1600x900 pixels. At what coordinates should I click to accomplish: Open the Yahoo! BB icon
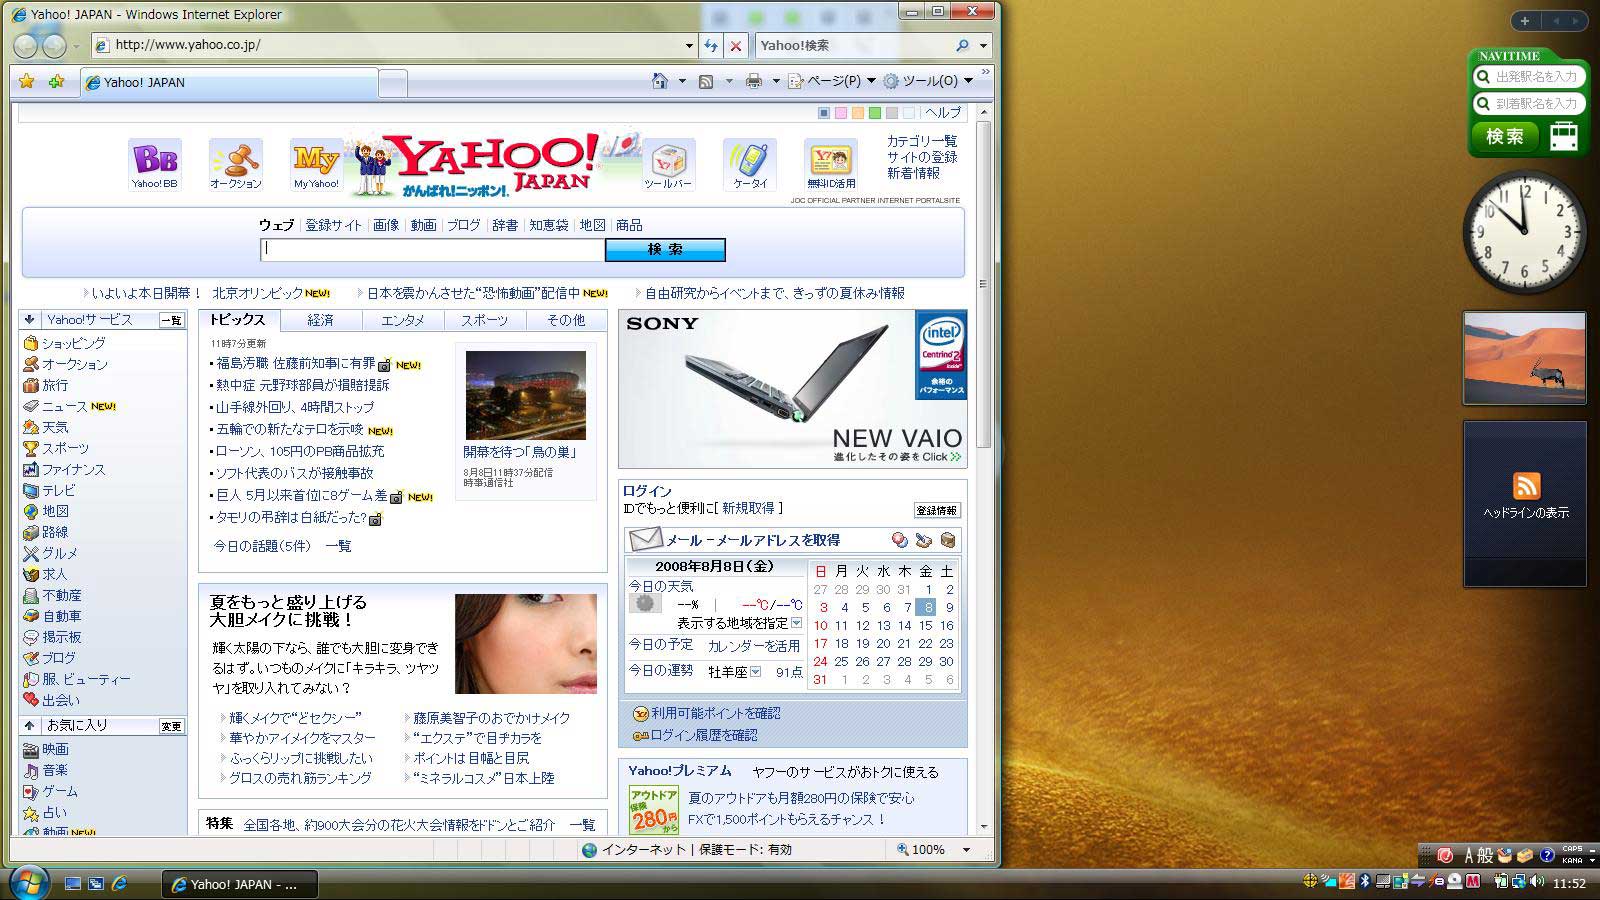click(155, 164)
